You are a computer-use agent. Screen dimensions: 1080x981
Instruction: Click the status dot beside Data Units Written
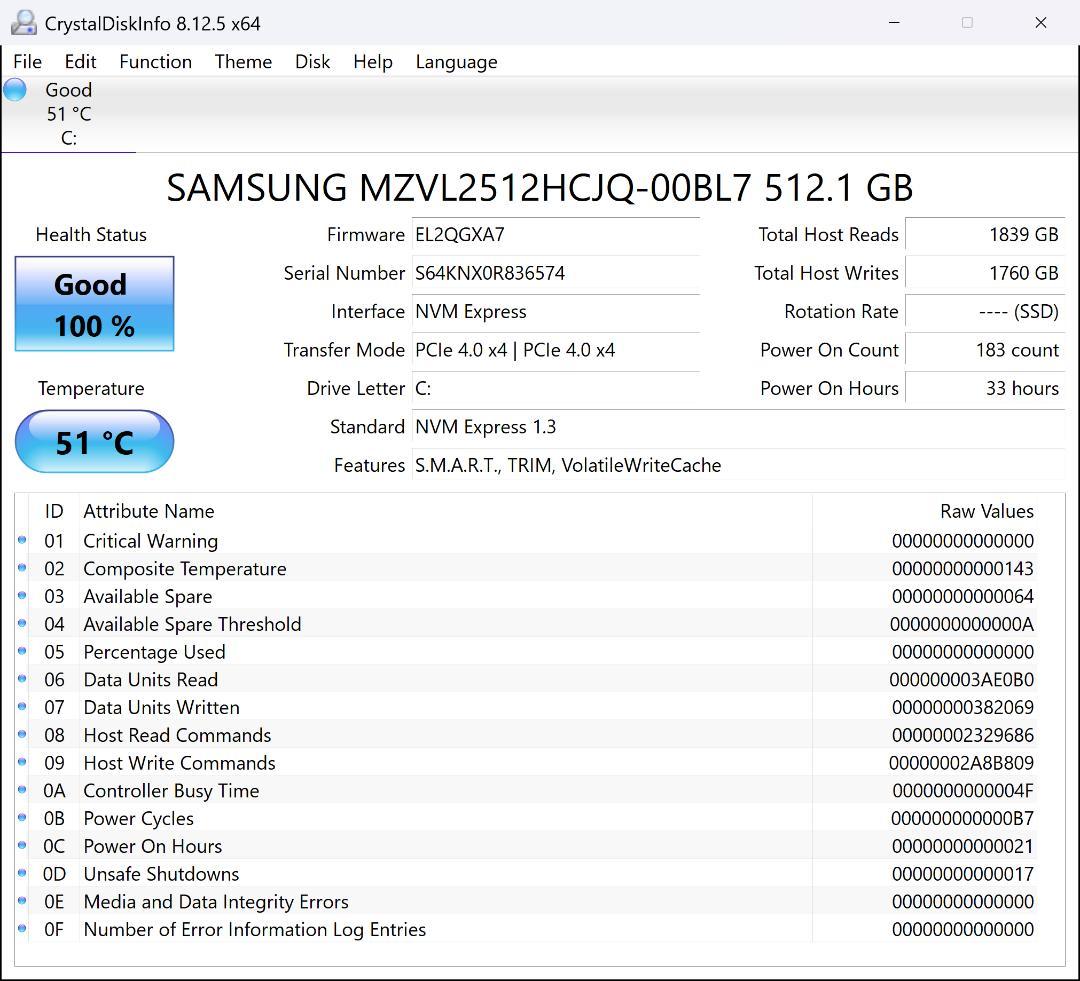tap(22, 707)
